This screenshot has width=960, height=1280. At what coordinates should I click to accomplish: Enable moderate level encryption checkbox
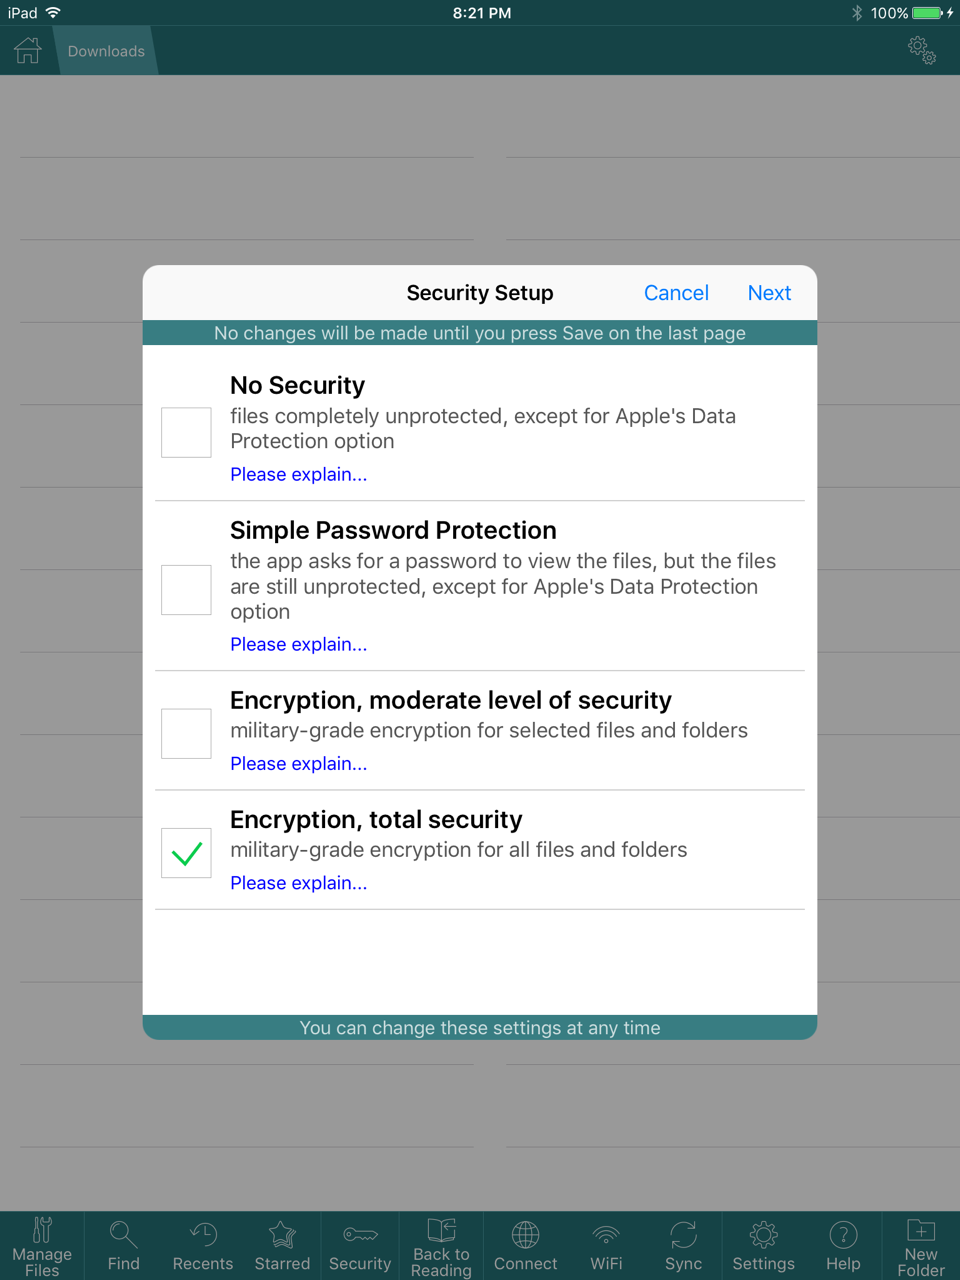186,733
